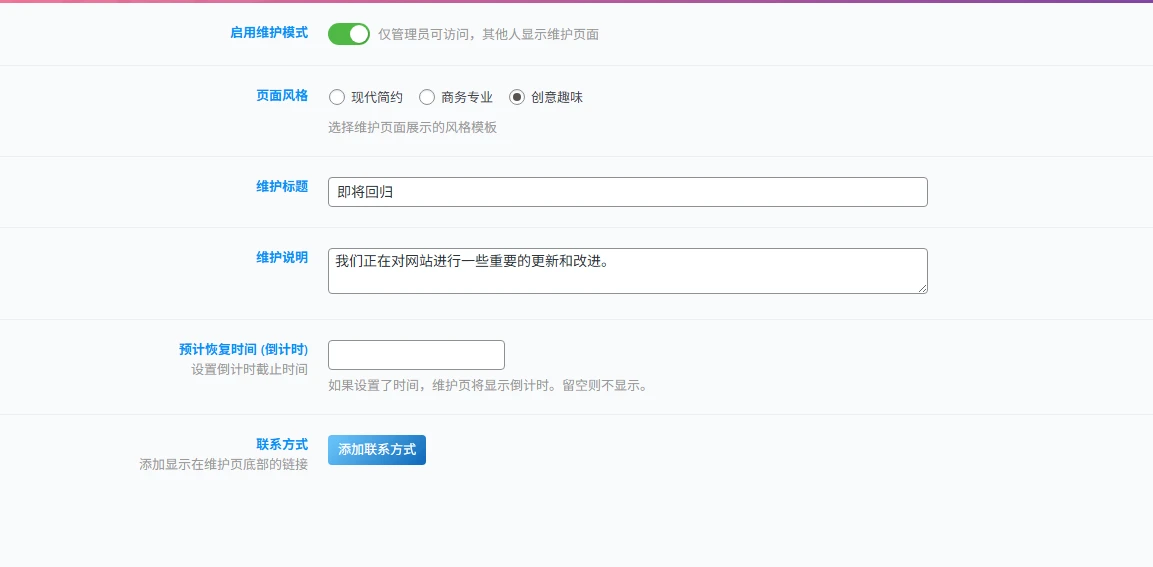Click the 页面风格 field label
The image size is (1153, 567).
click(x=282, y=96)
